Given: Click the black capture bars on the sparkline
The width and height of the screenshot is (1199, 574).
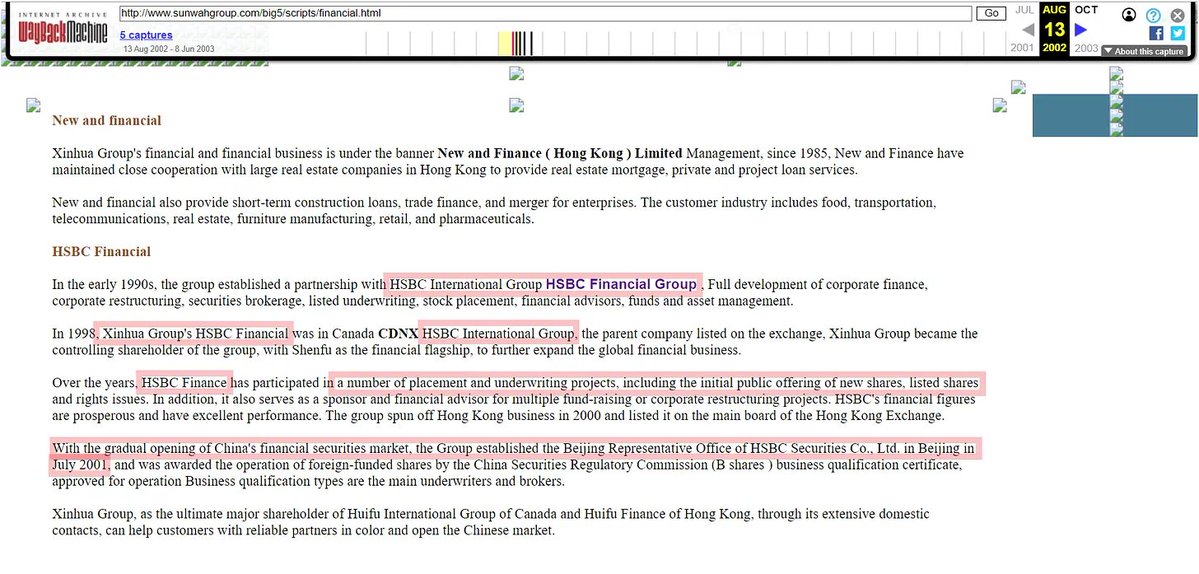Looking at the screenshot, I should click(x=523, y=43).
